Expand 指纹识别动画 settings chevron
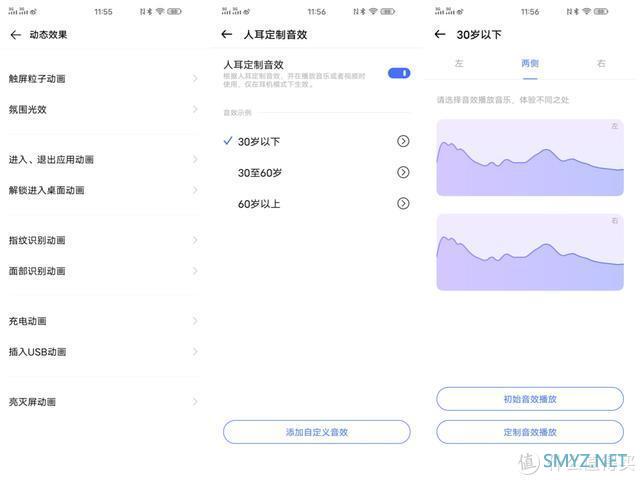The width and height of the screenshot is (640, 480). pos(195,240)
